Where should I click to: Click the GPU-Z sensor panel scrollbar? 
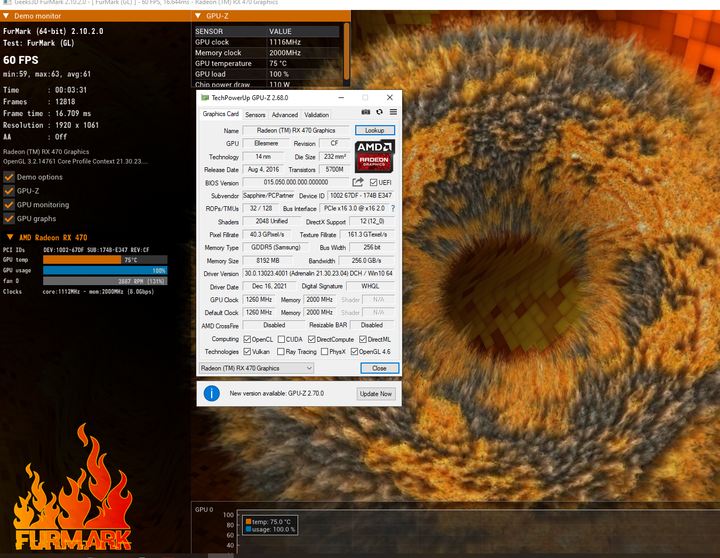coord(346,51)
